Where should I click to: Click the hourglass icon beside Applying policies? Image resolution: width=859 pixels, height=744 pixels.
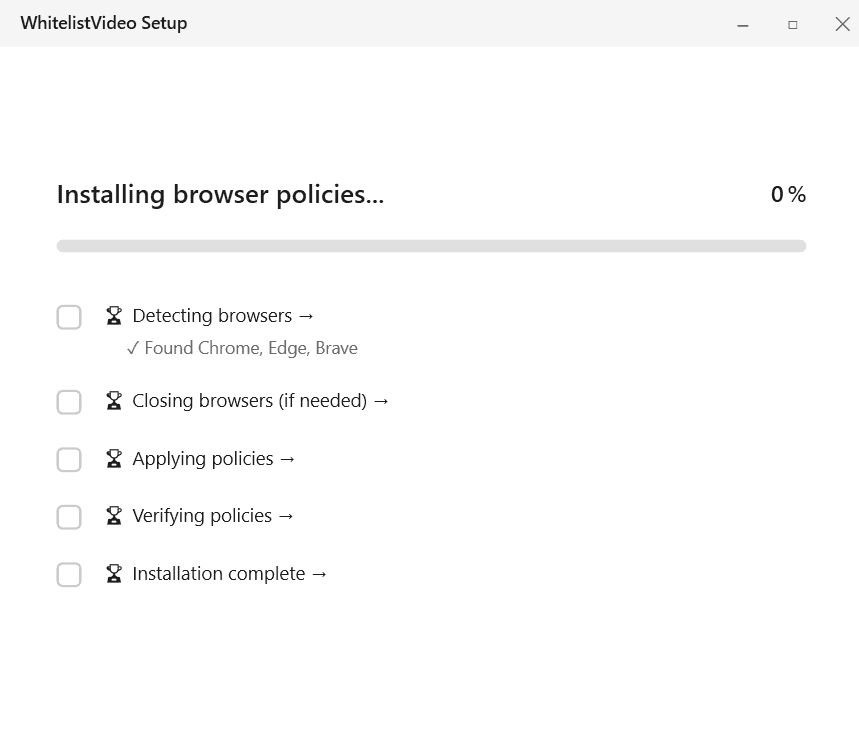pyautogui.click(x=113, y=458)
